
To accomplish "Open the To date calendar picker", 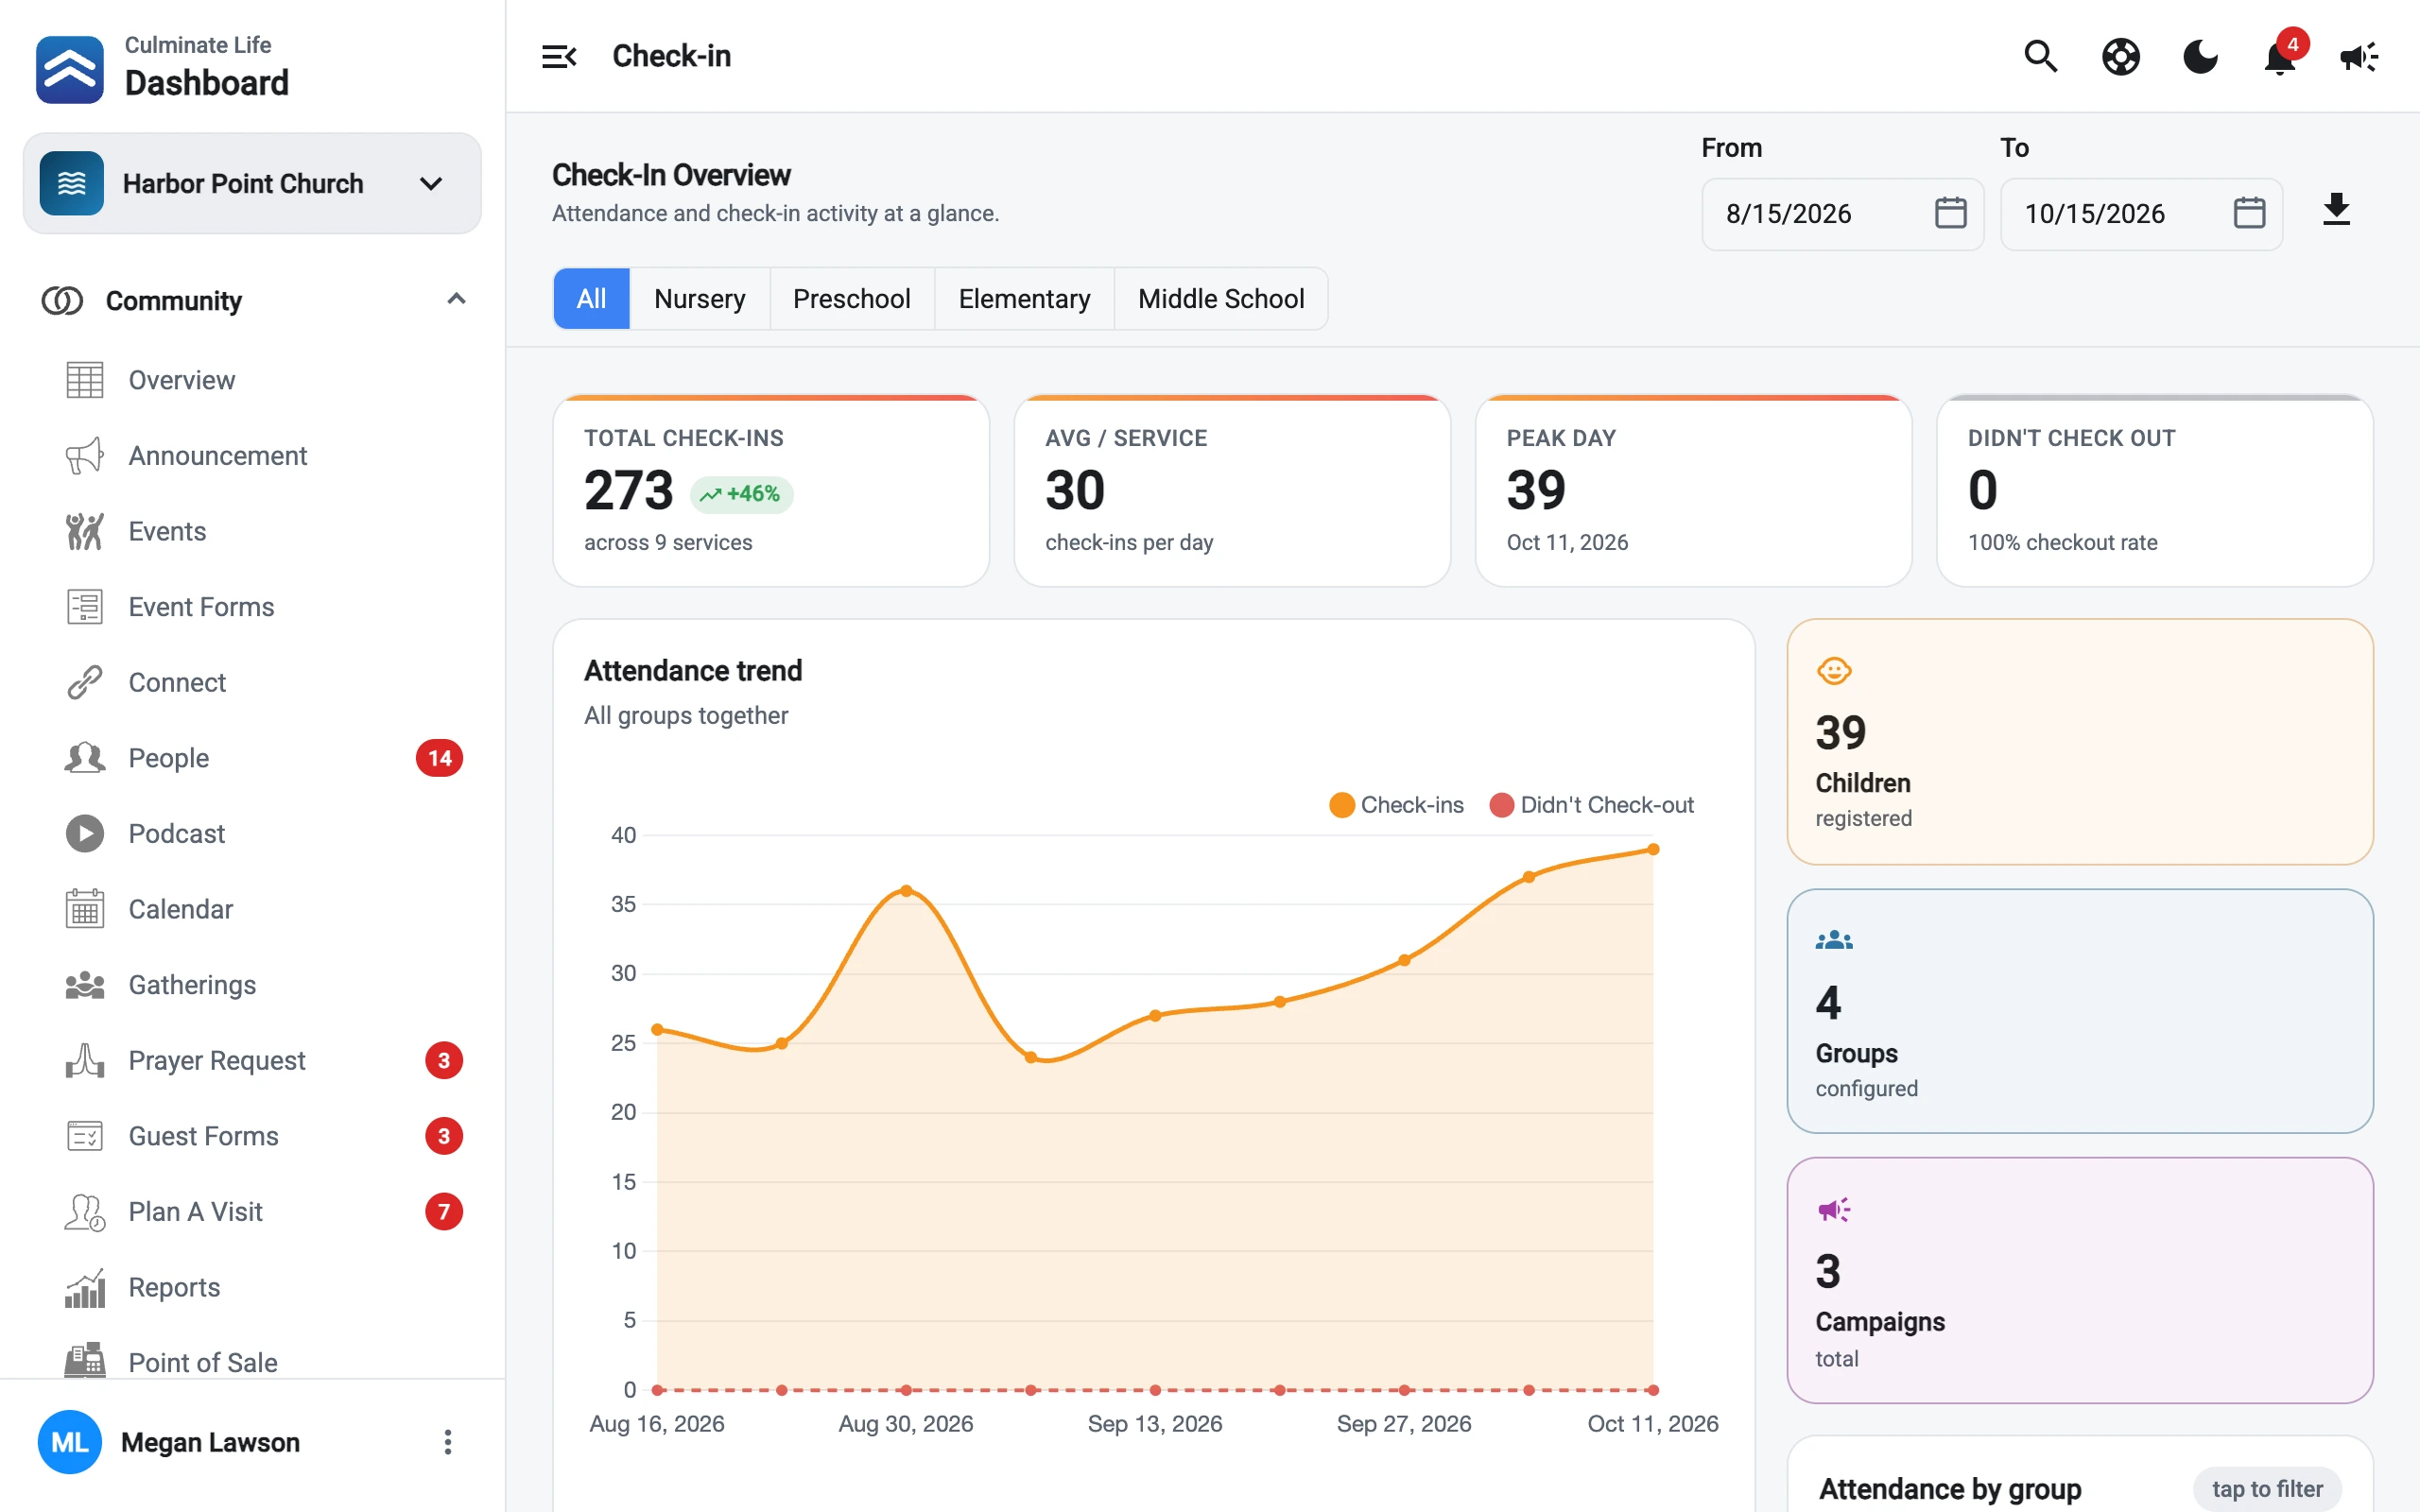I will coord(2249,213).
